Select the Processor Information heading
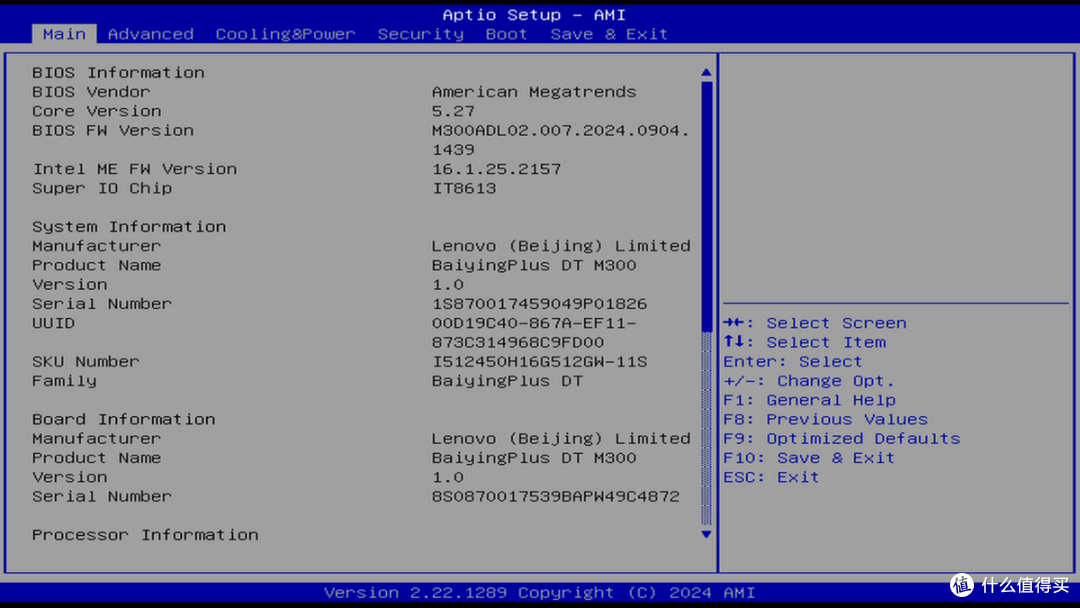1080x608 pixels. click(145, 535)
